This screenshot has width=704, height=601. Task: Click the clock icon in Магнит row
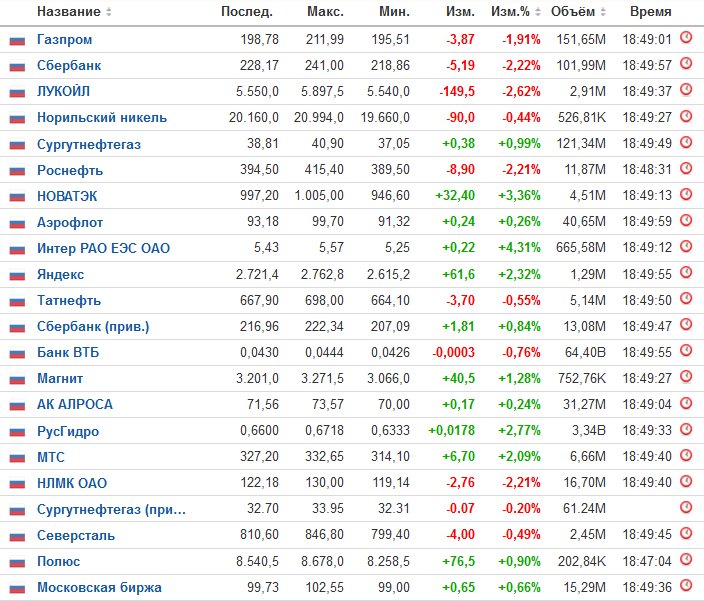[686, 376]
